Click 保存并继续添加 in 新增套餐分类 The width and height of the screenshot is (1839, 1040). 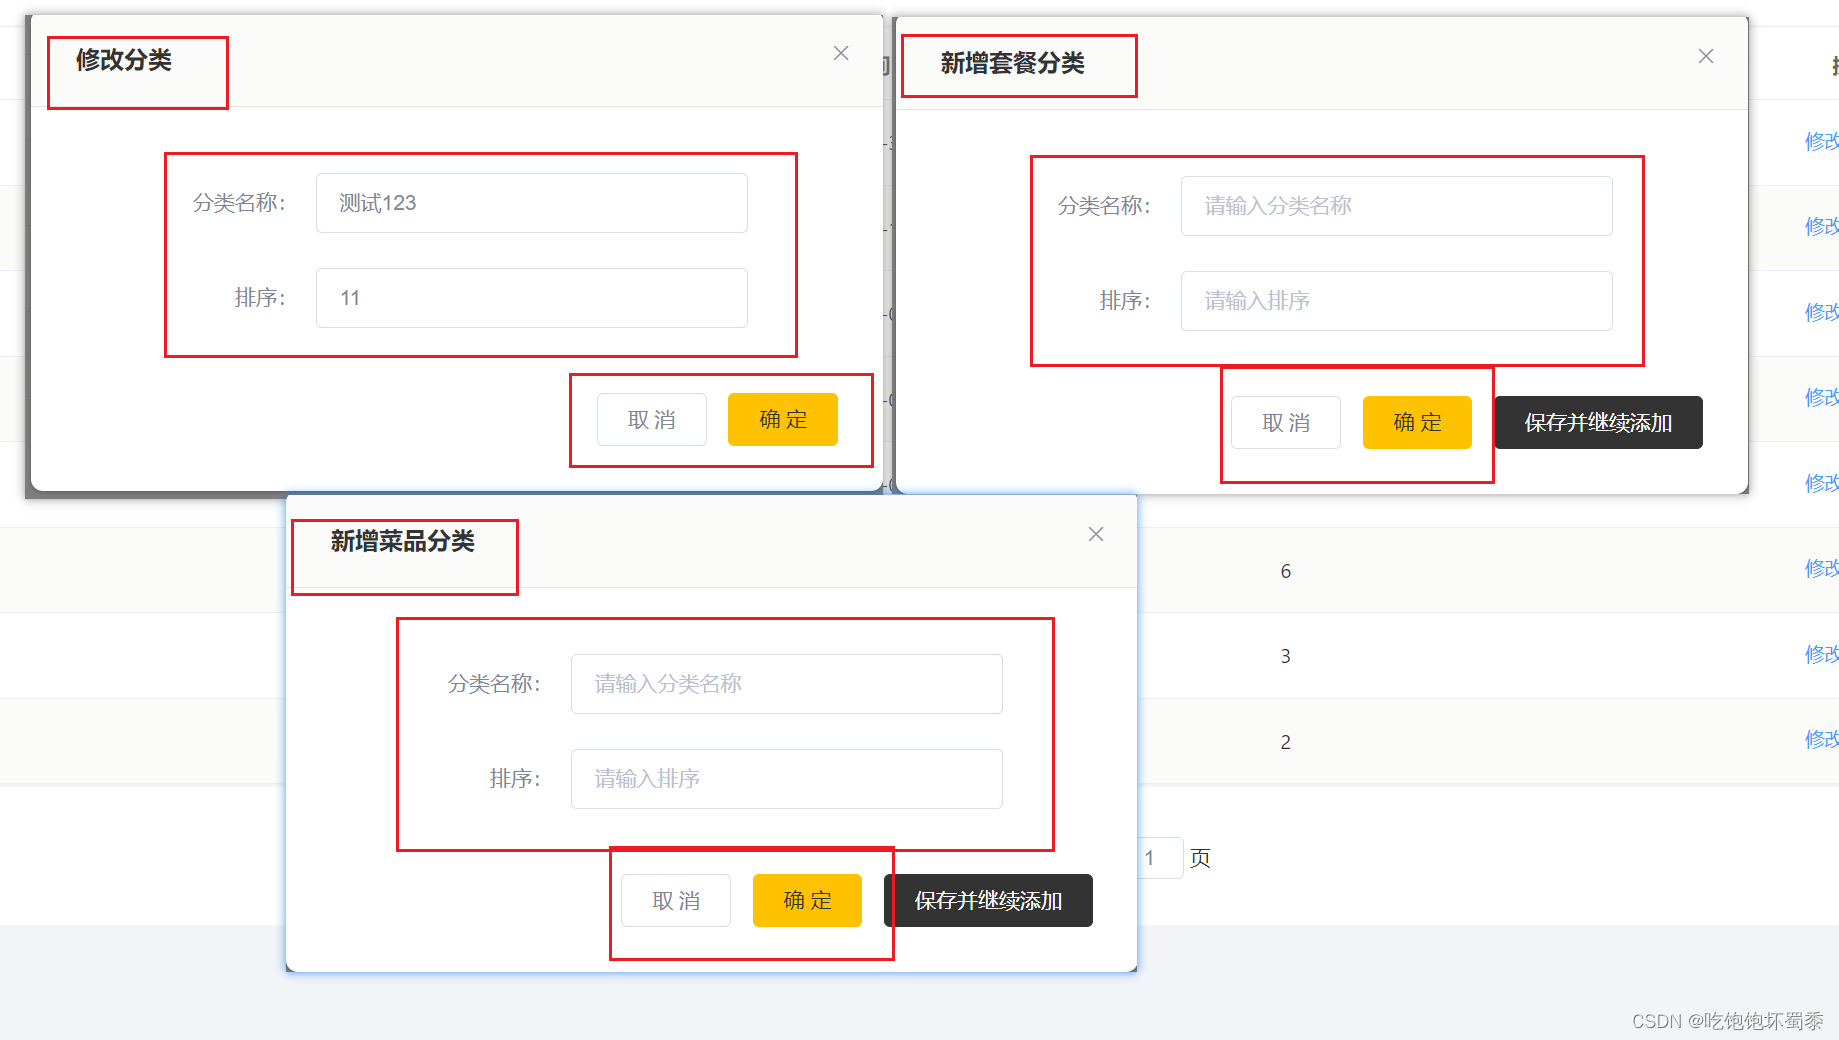[1597, 422]
